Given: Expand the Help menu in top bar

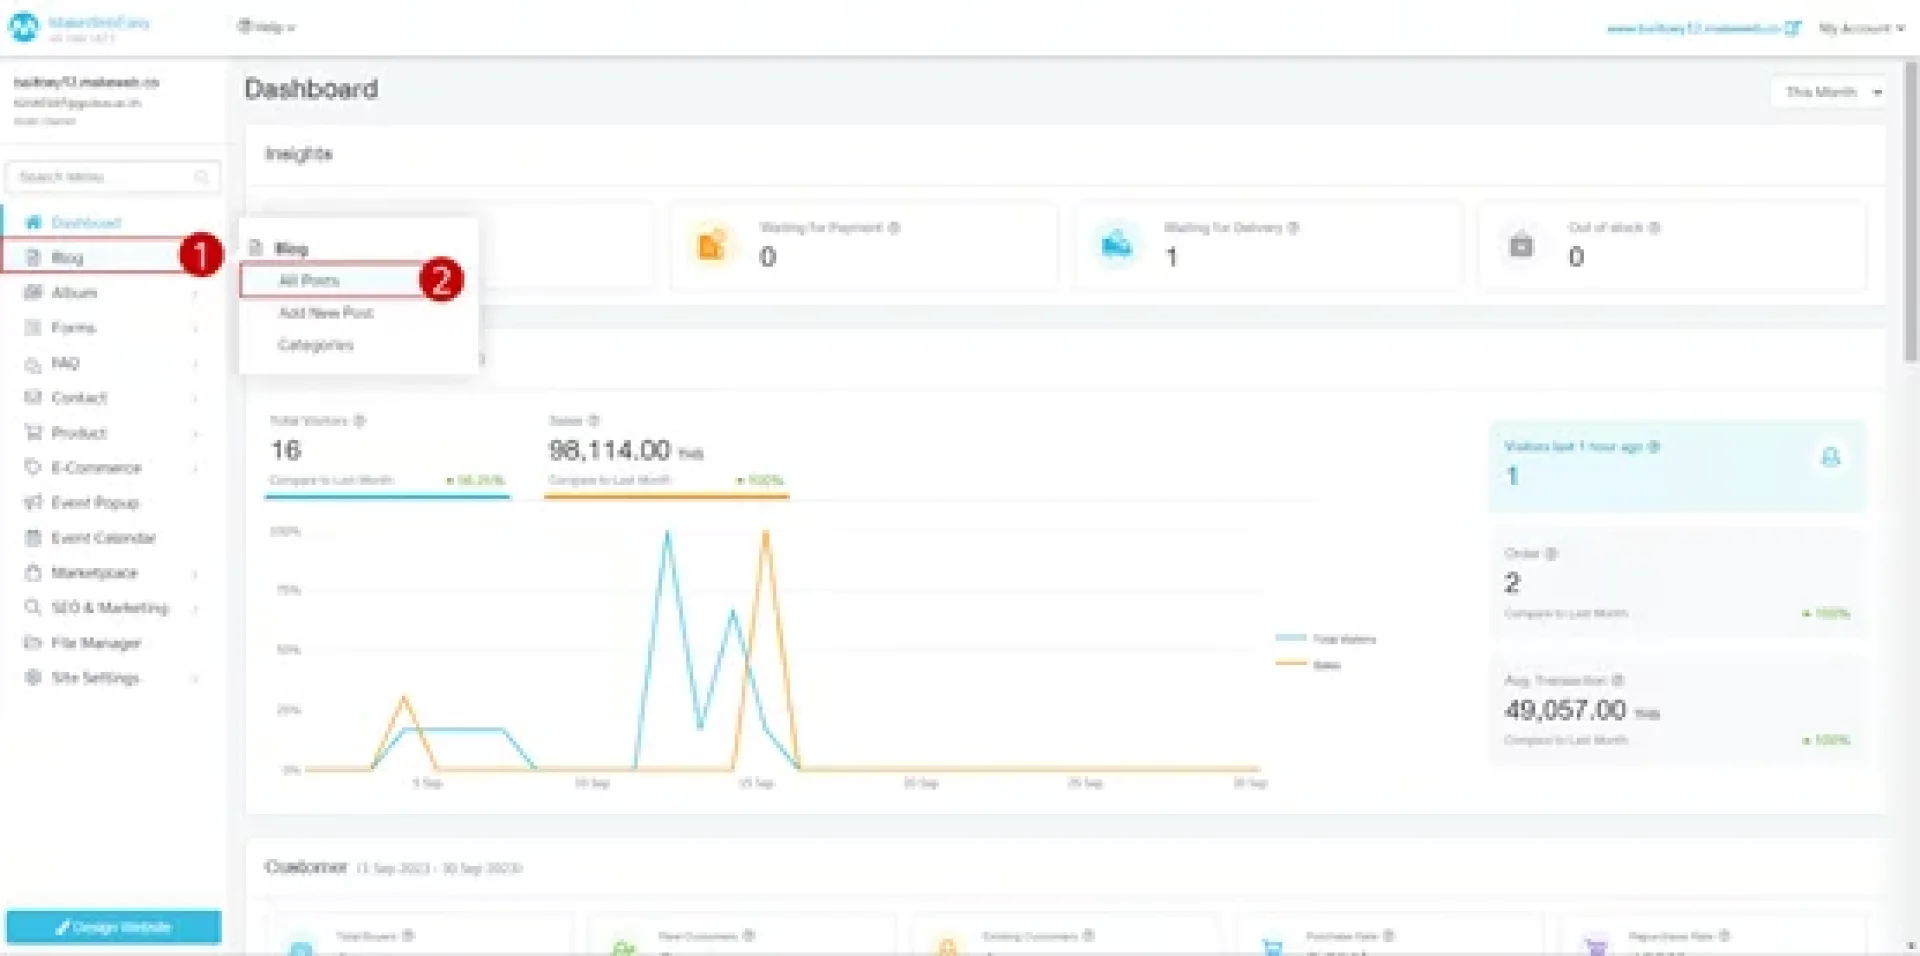Looking at the screenshot, I should click(266, 27).
